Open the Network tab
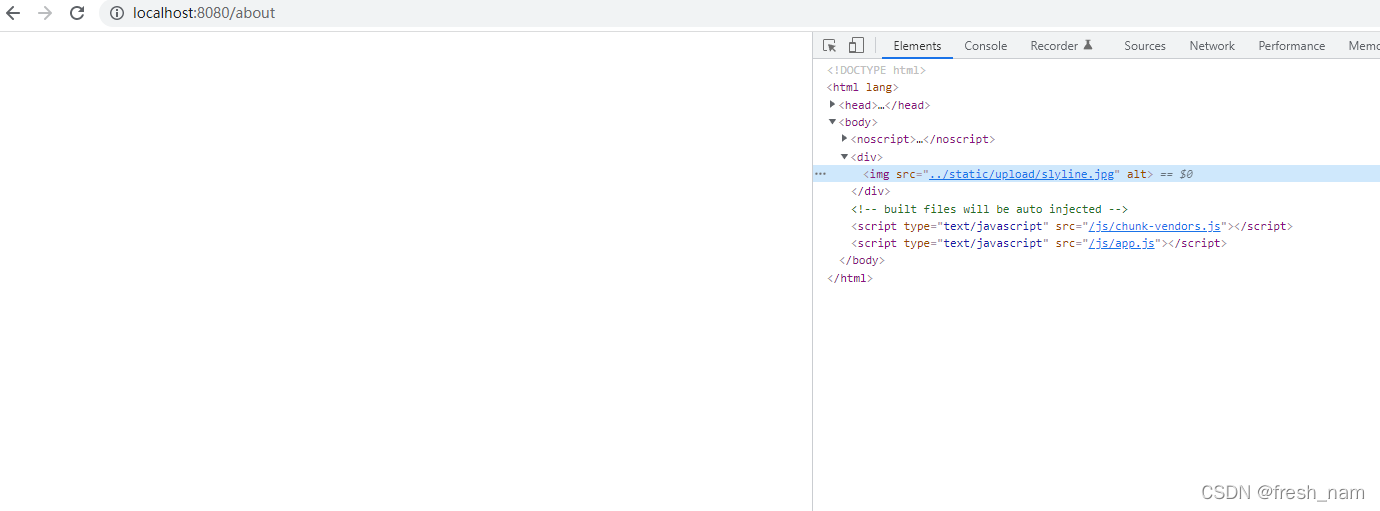Screen dimensions: 1380x511 tap(1212, 46)
